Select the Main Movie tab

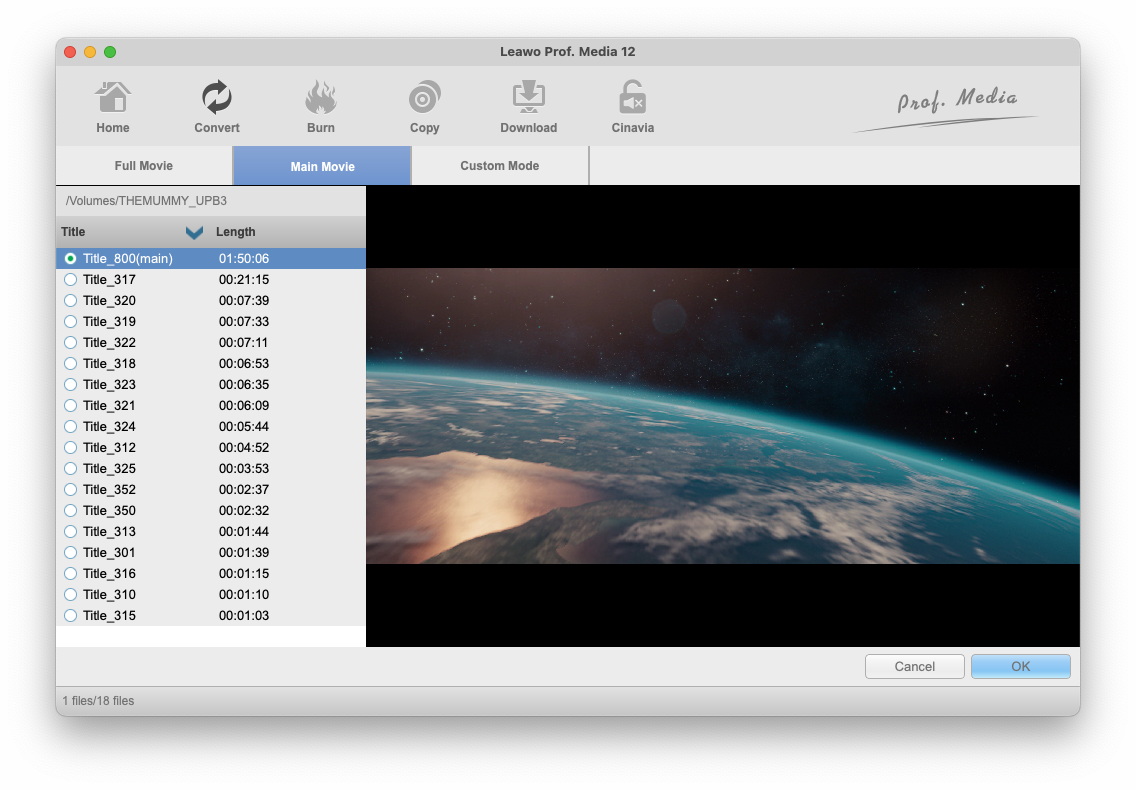point(322,166)
